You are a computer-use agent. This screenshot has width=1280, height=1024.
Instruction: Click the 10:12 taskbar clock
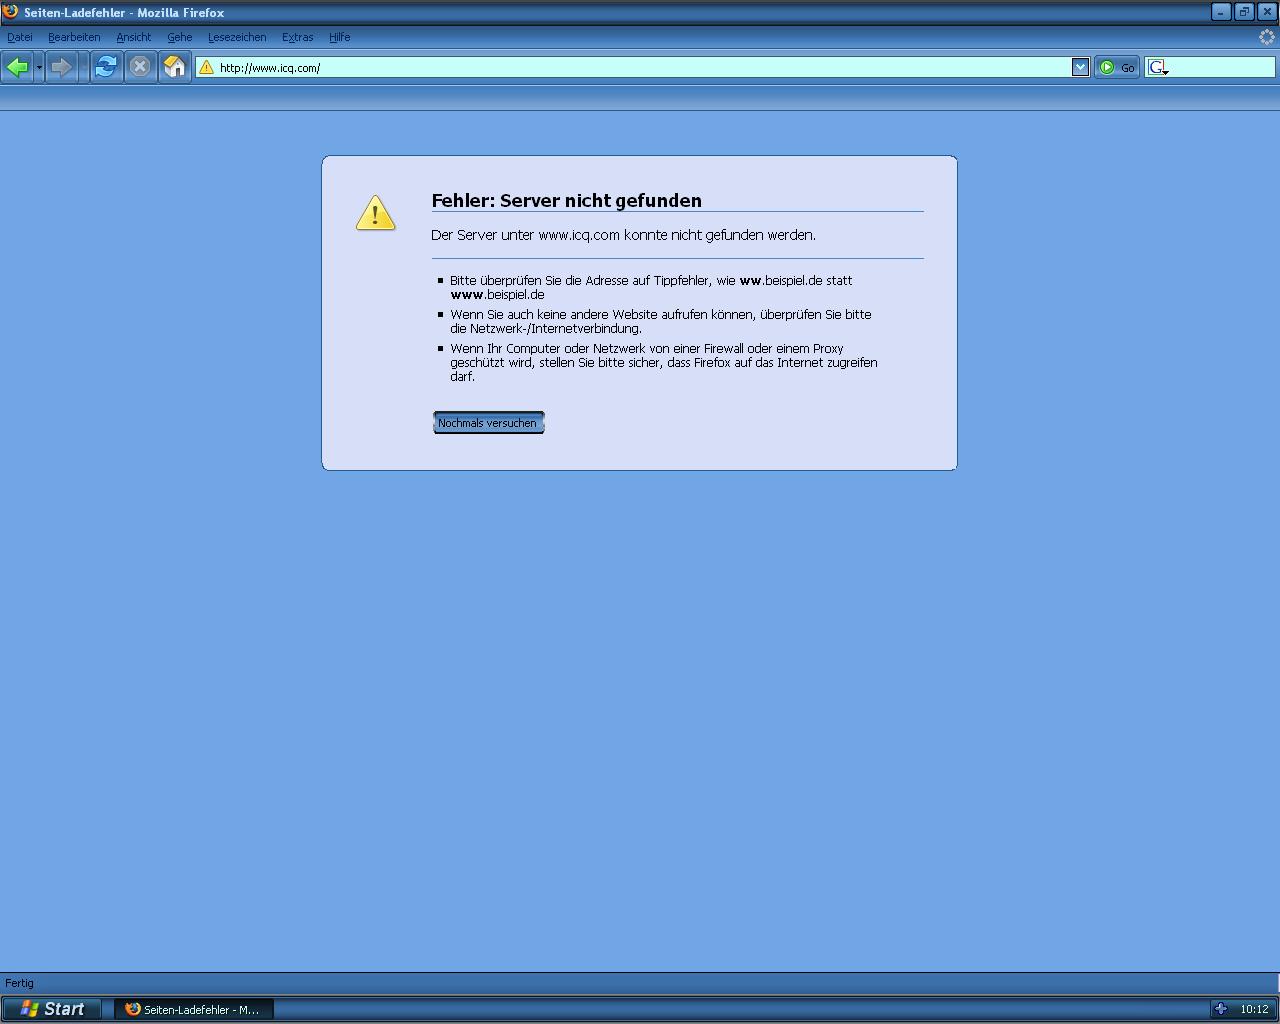pos(1254,1009)
